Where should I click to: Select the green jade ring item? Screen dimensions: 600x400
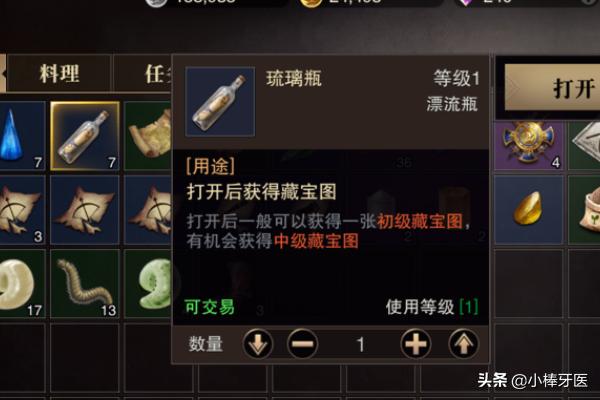(x=148, y=284)
